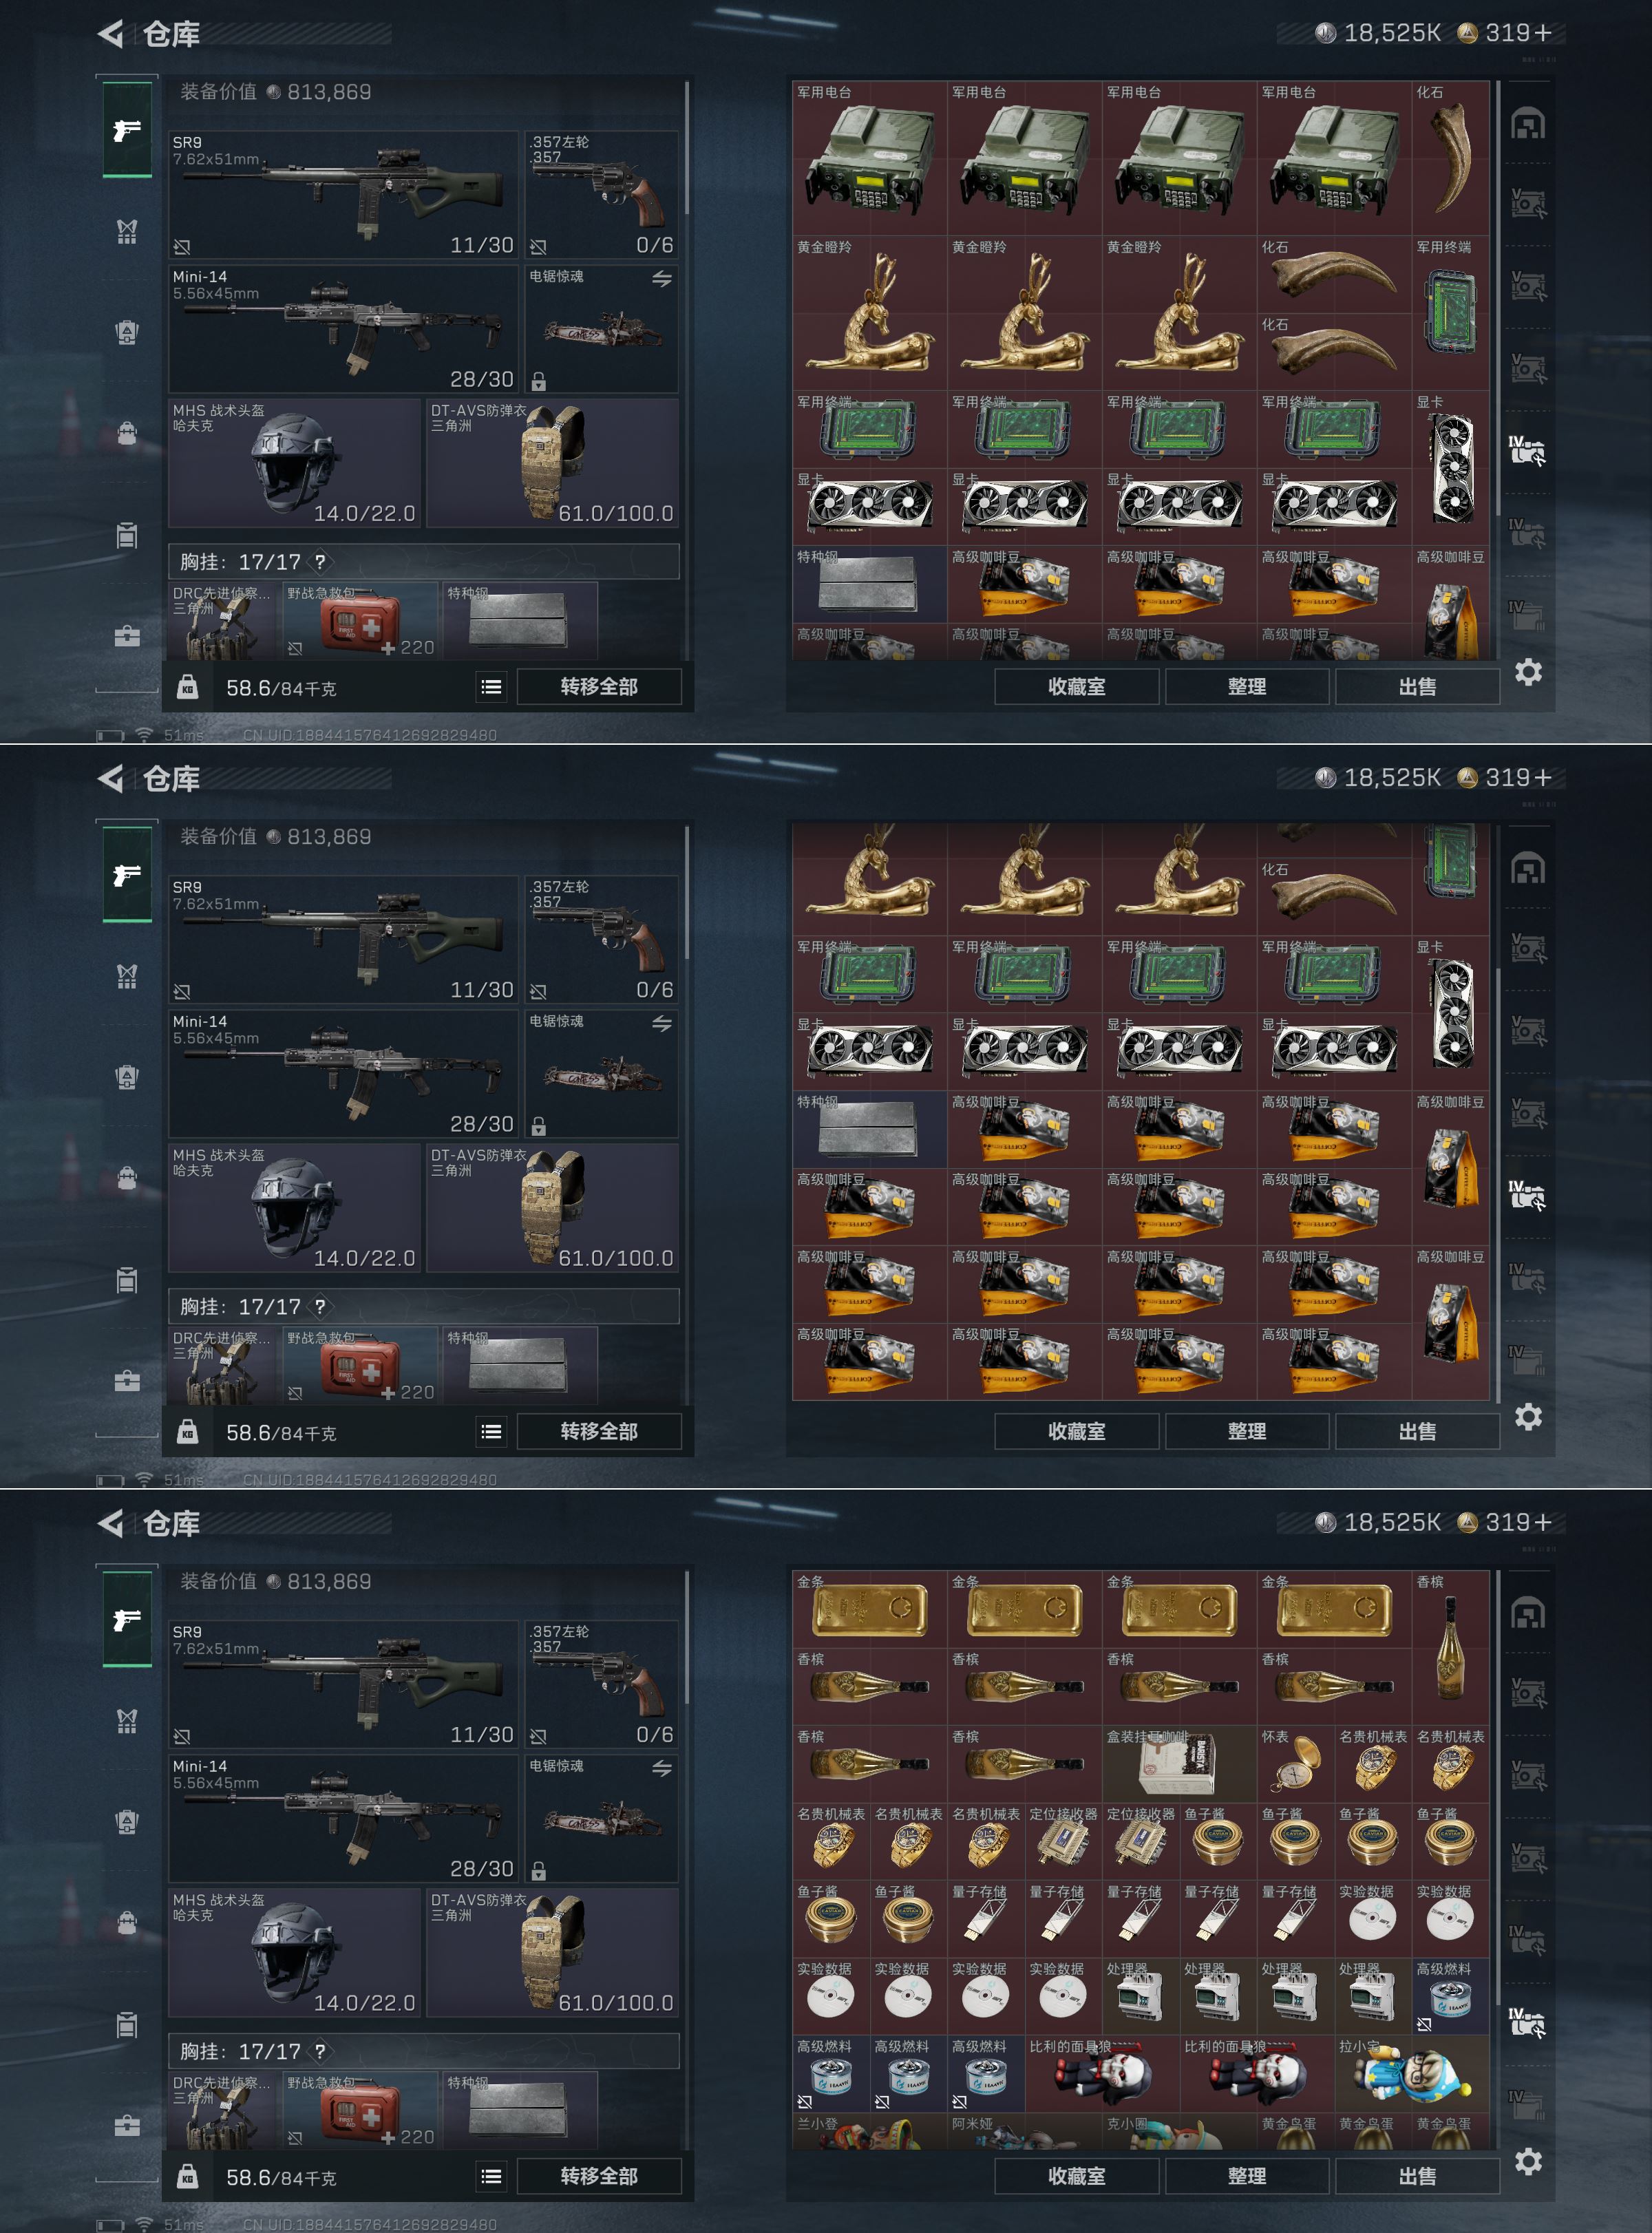This screenshot has height=2233, width=1652.
Task: Select the 盒装挂耳咖啡 boxed coffee item
Action: pyautogui.click(x=1179, y=1764)
